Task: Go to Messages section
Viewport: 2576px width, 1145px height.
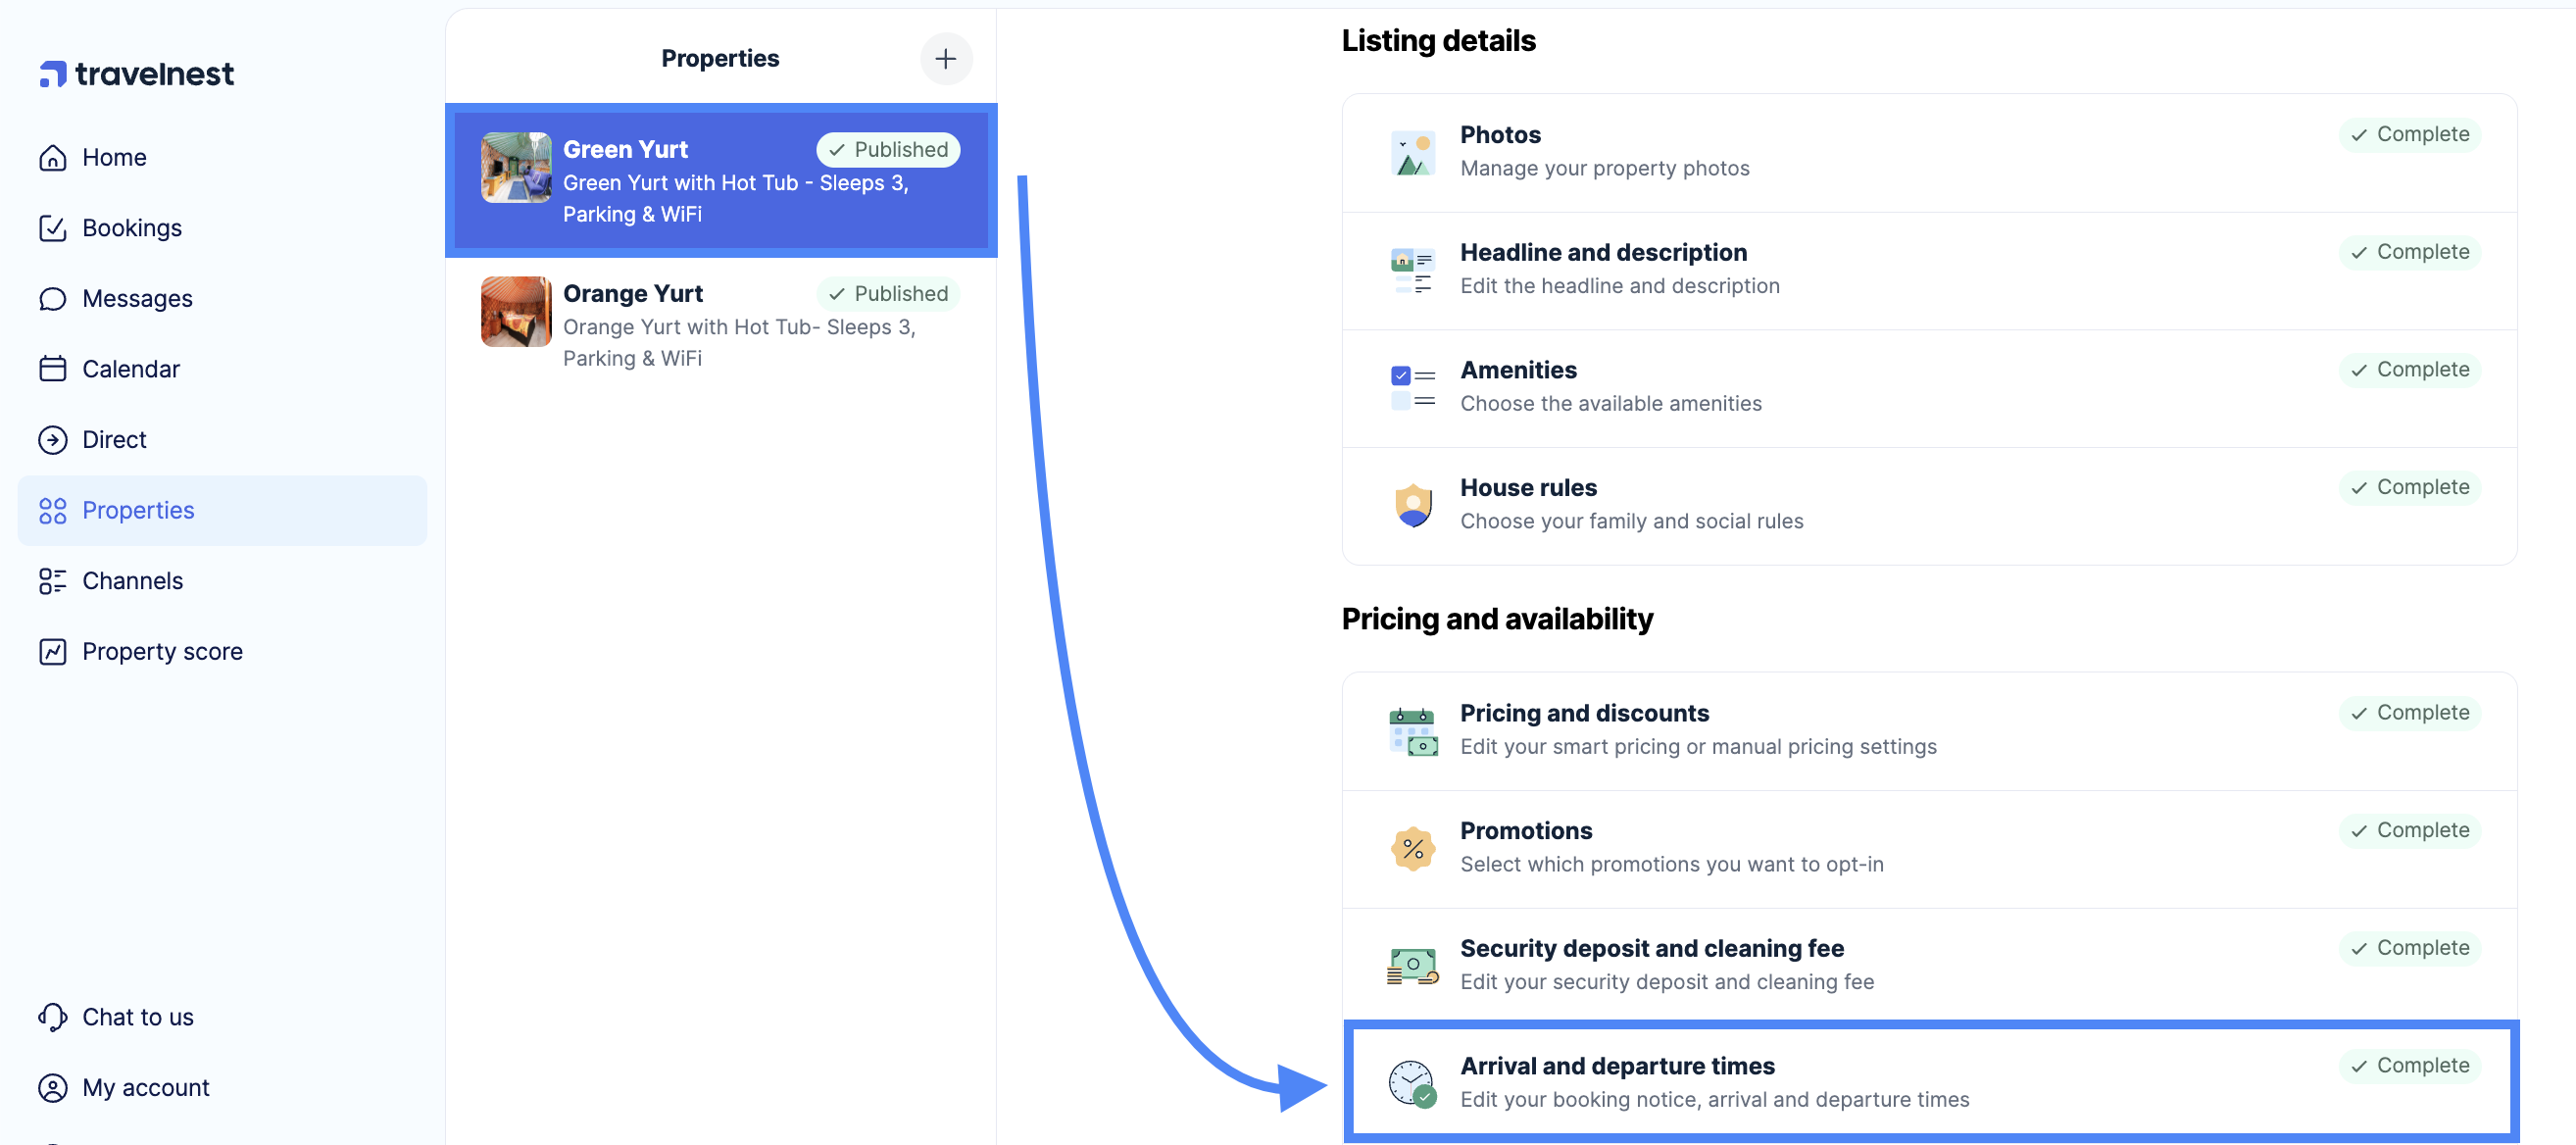Action: [137, 299]
